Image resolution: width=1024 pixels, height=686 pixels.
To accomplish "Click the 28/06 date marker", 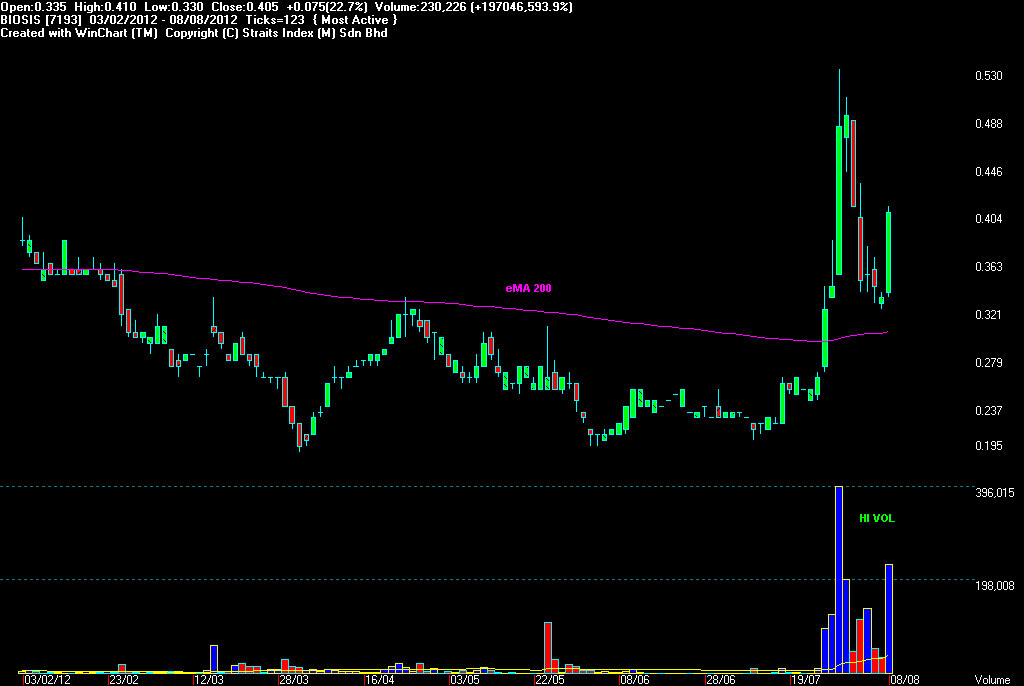I will (720, 679).
